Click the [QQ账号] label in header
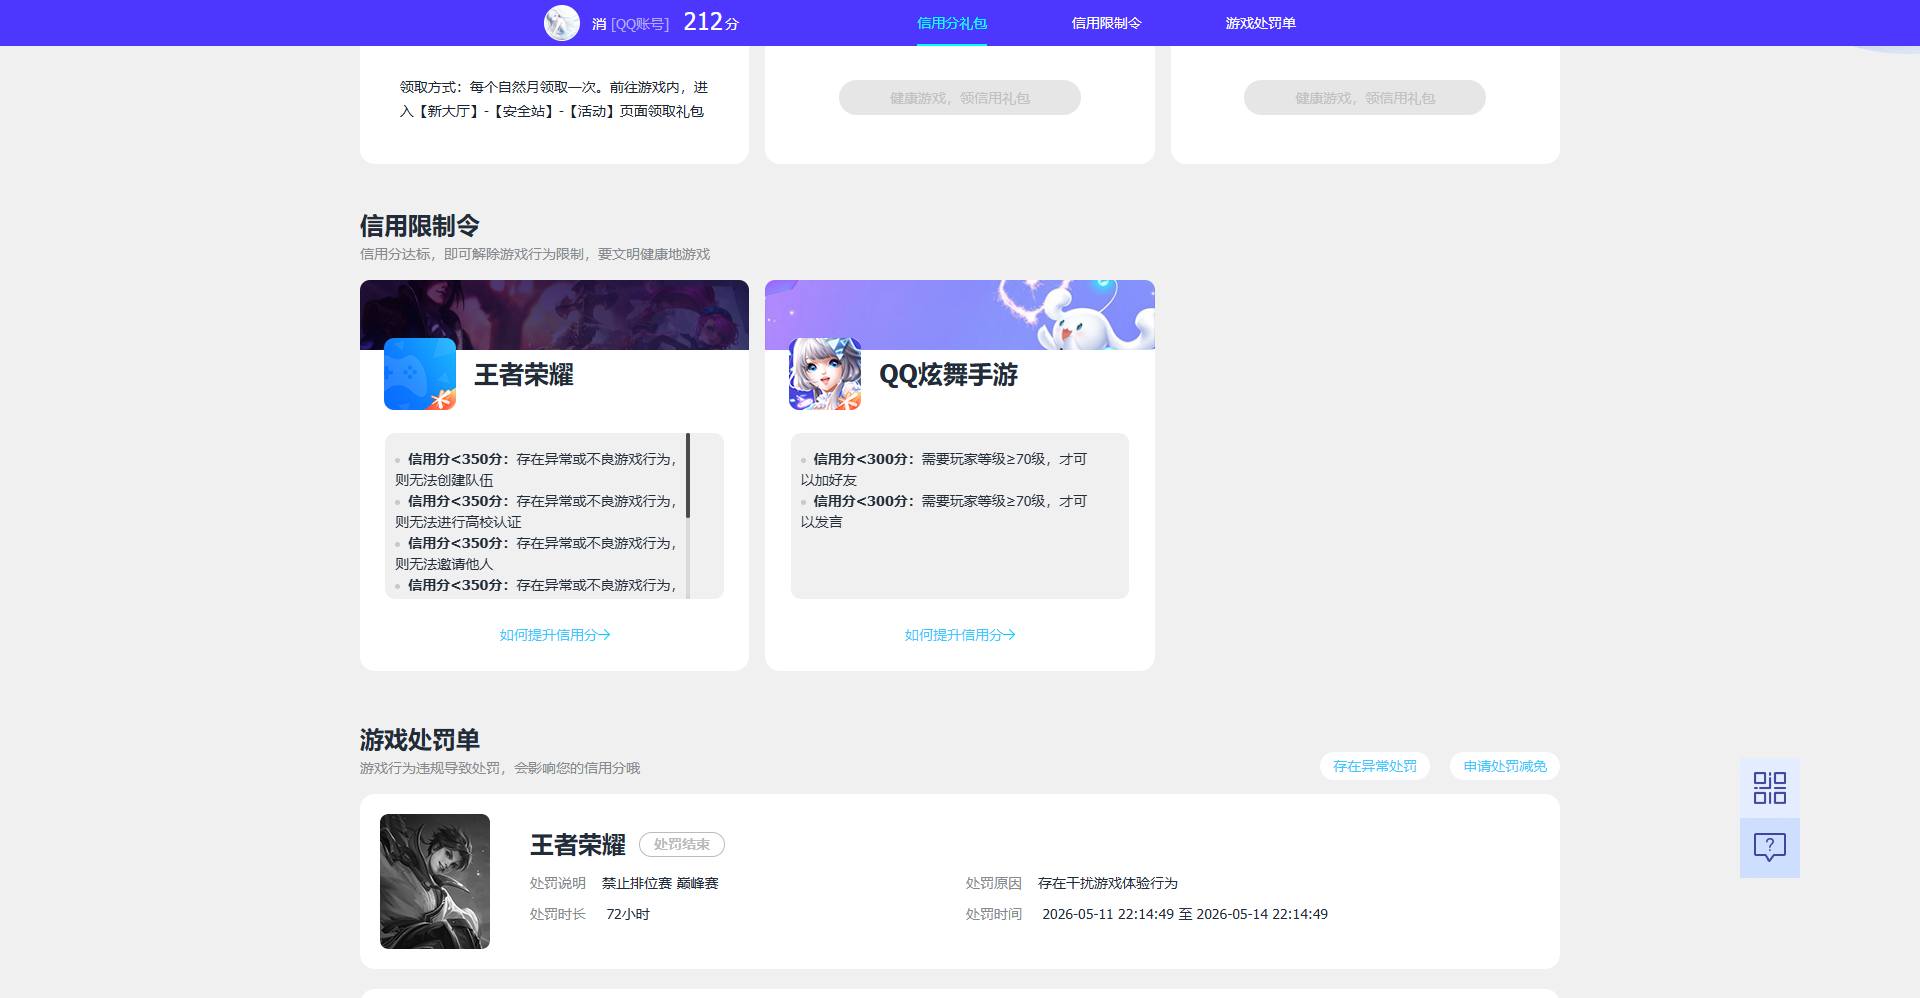The height and width of the screenshot is (998, 1920). coord(640,24)
